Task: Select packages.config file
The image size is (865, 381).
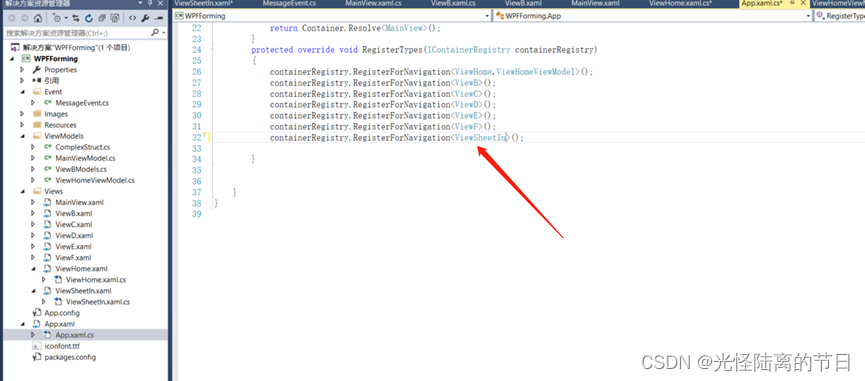Action: [x=70, y=357]
